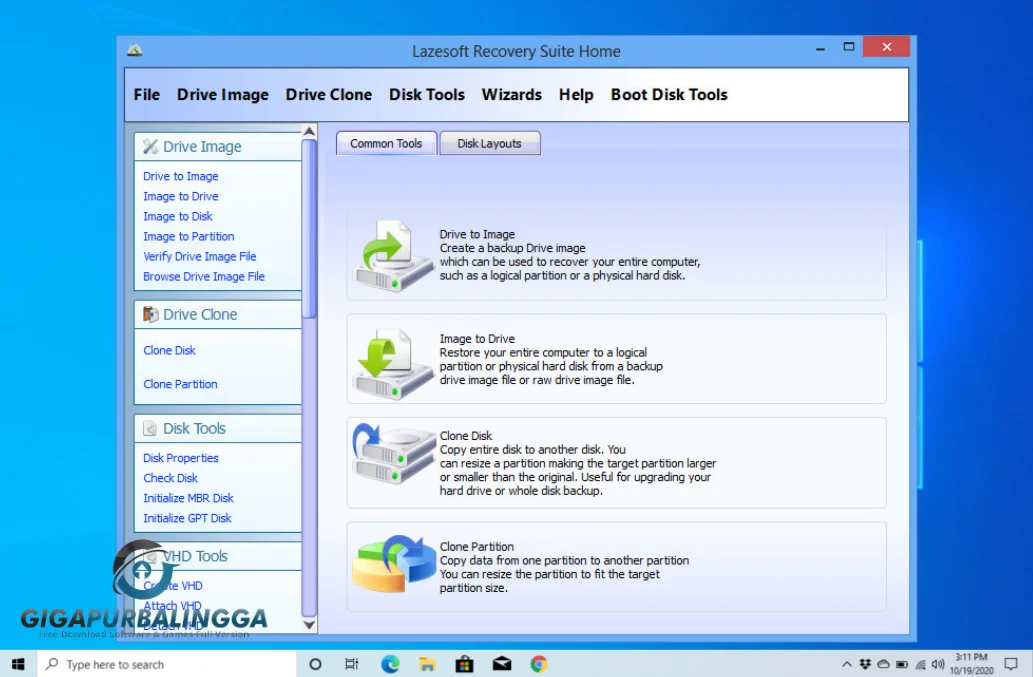Image resolution: width=1033 pixels, height=677 pixels.
Task: Open the Disk Tools menu
Action: [x=426, y=95]
